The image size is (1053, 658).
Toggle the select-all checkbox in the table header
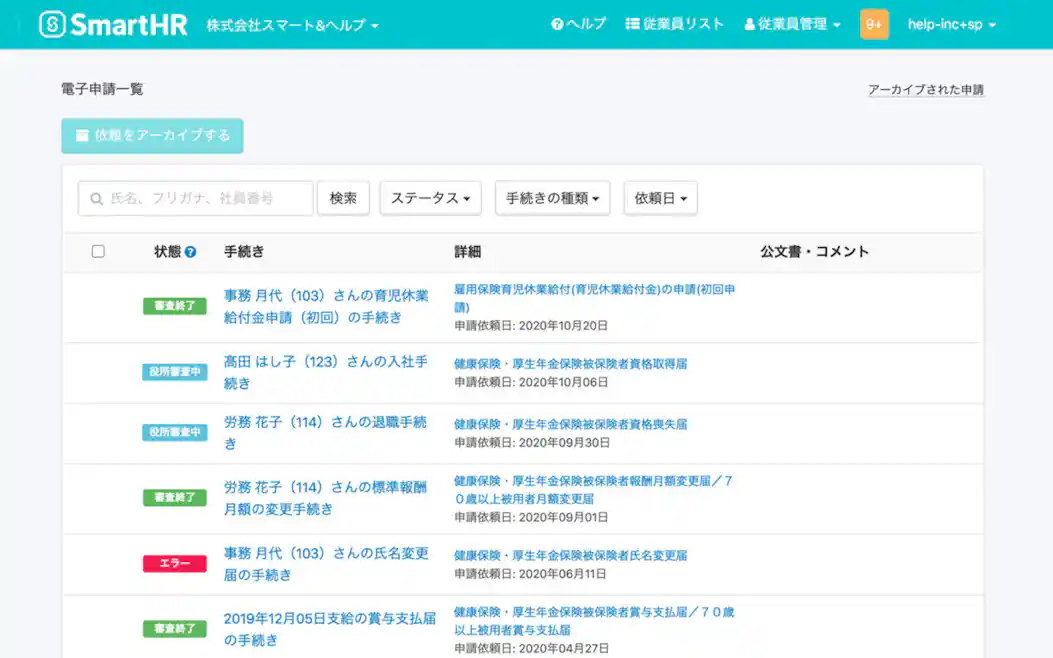point(97,251)
